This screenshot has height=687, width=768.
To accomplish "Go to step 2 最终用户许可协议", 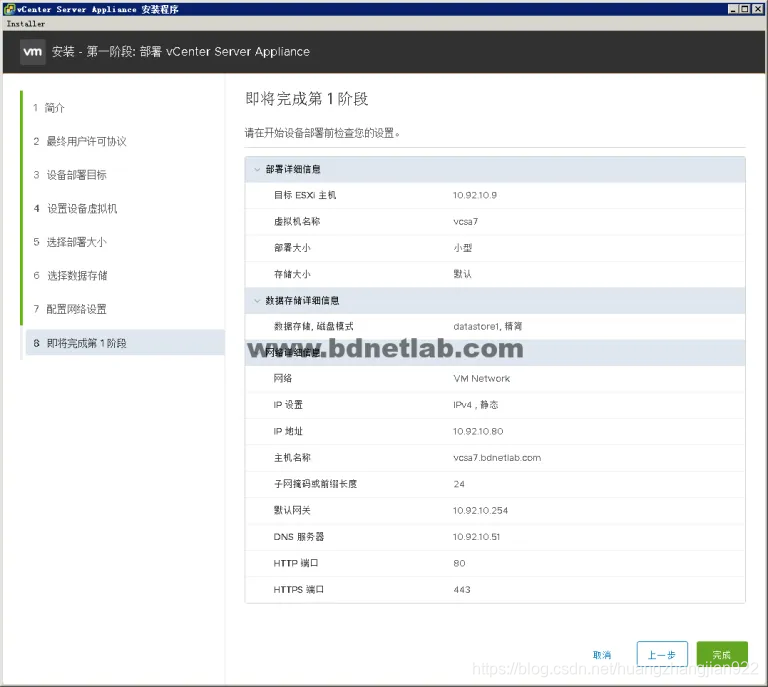I will 80,142.
